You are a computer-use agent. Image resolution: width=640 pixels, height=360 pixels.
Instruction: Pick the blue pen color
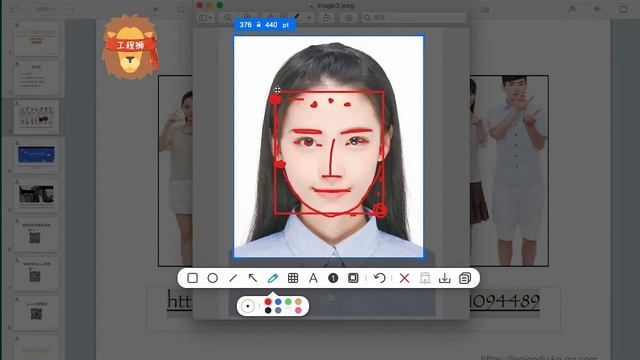click(x=278, y=302)
